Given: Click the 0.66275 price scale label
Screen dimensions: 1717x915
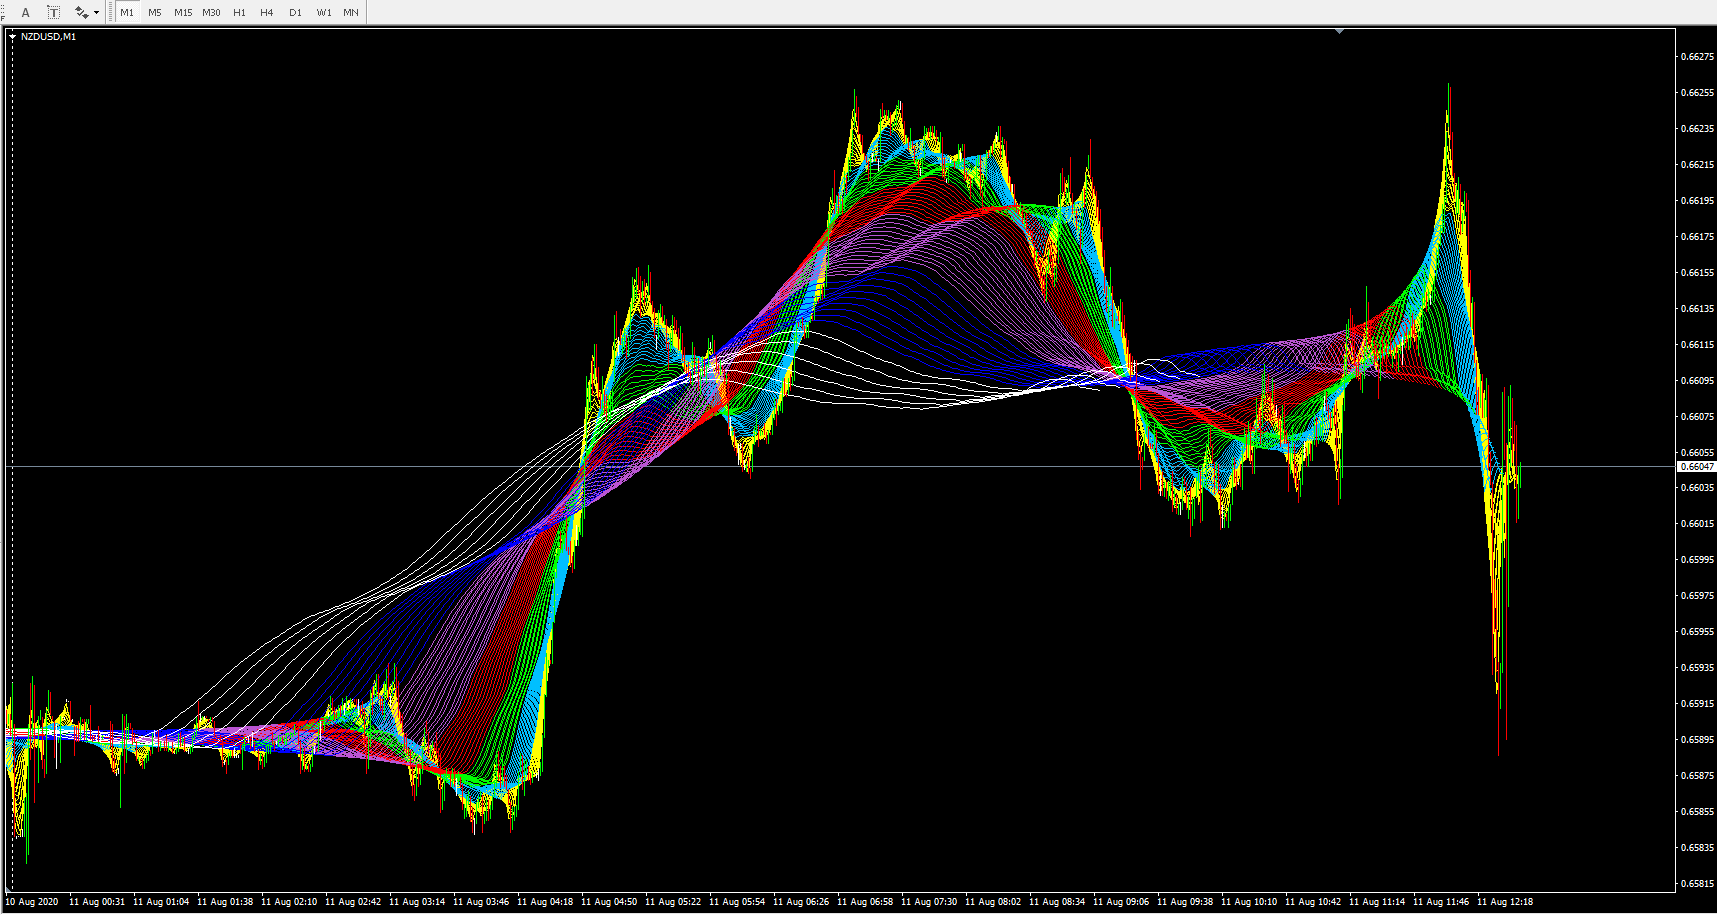Looking at the screenshot, I should (x=1696, y=57).
